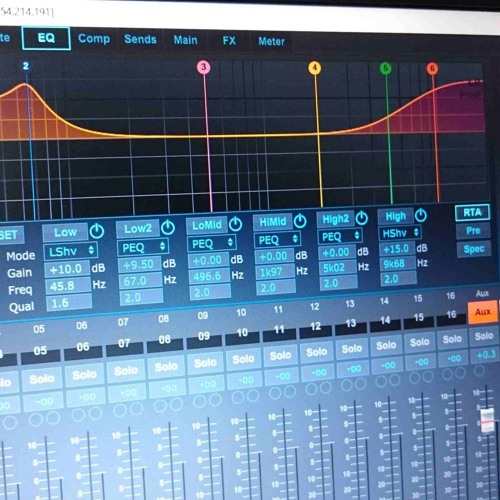
Task: Solo channel 08
Action: click(x=166, y=366)
